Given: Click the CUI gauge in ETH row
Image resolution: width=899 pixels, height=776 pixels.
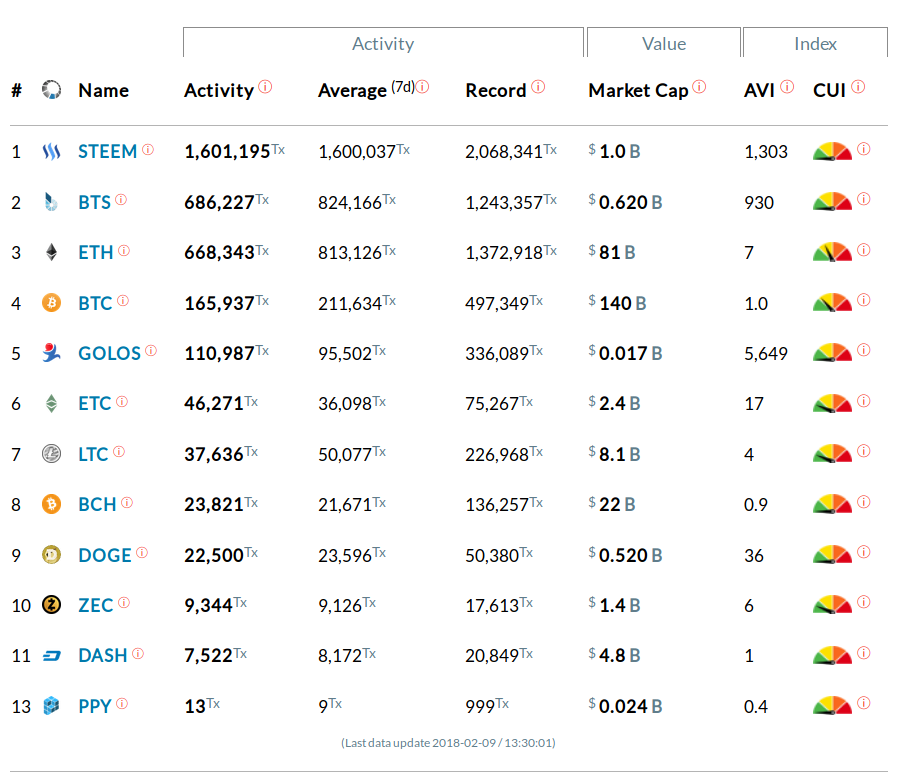Looking at the screenshot, I should pos(832,252).
